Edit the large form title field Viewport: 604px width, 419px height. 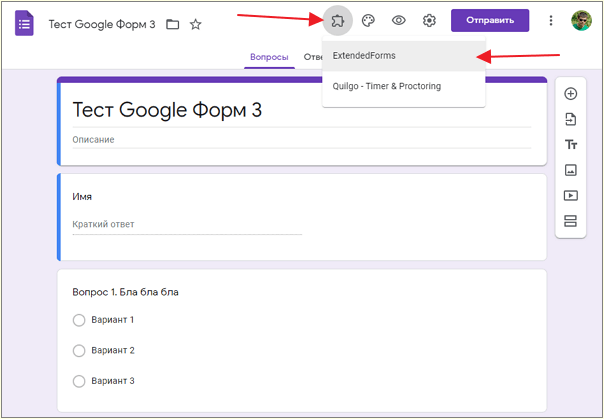click(x=302, y=110)
